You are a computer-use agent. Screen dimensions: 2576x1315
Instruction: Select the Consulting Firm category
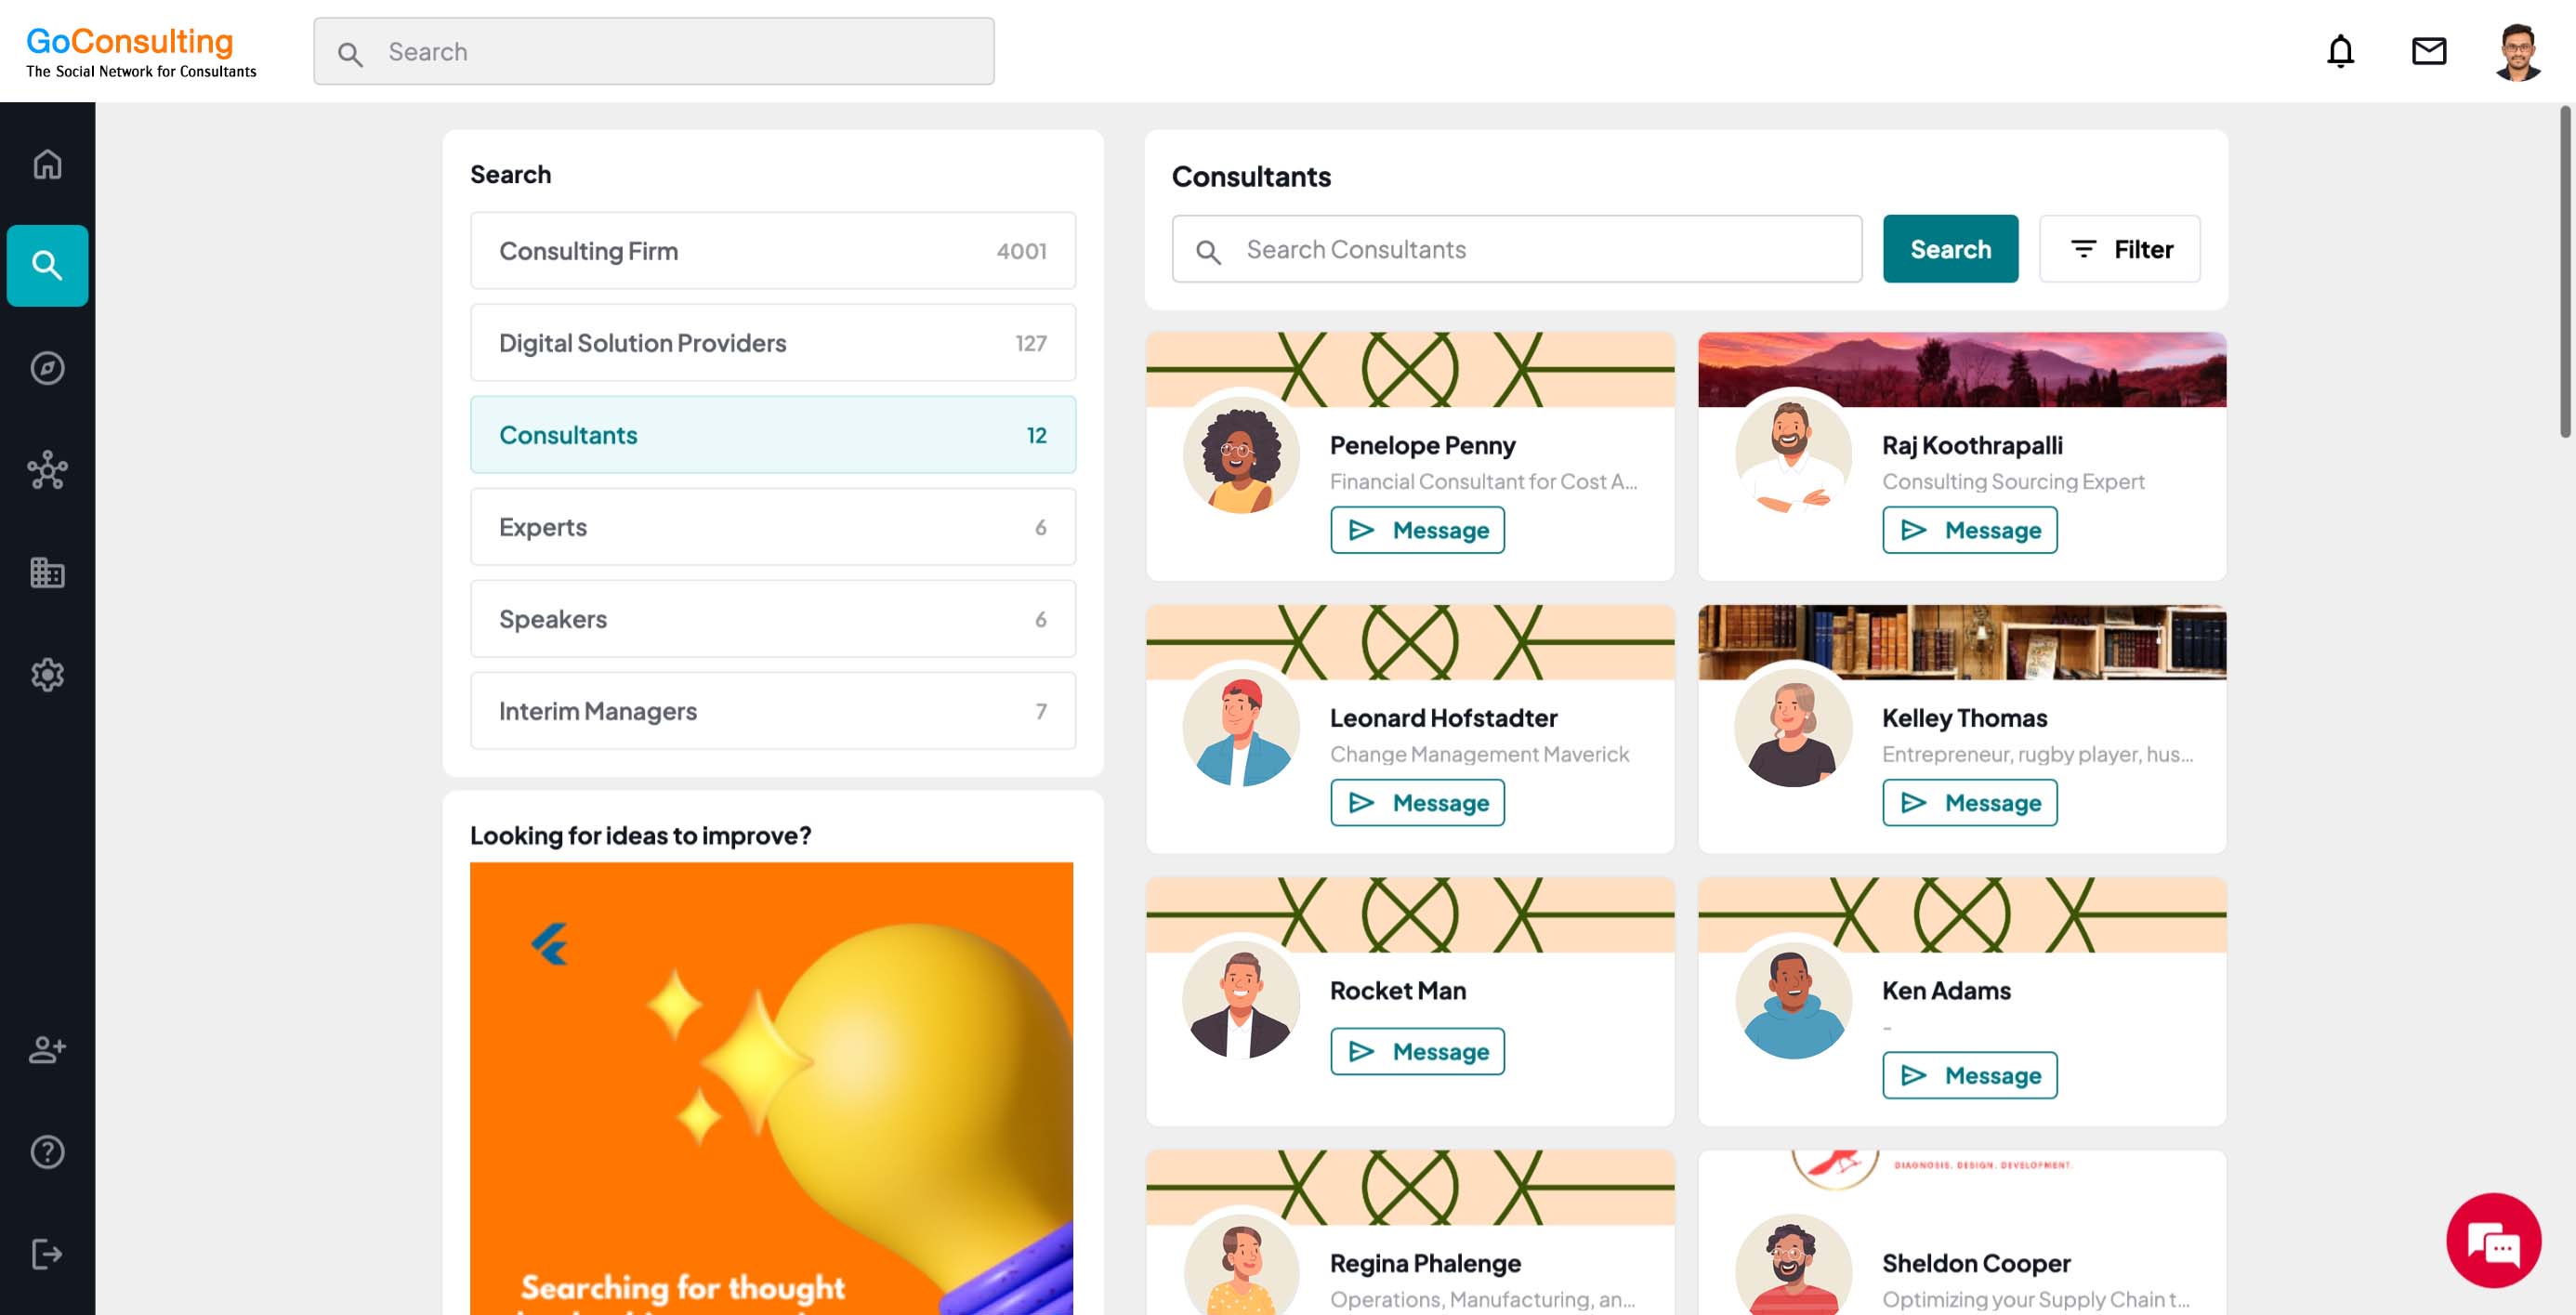[772, 251]
